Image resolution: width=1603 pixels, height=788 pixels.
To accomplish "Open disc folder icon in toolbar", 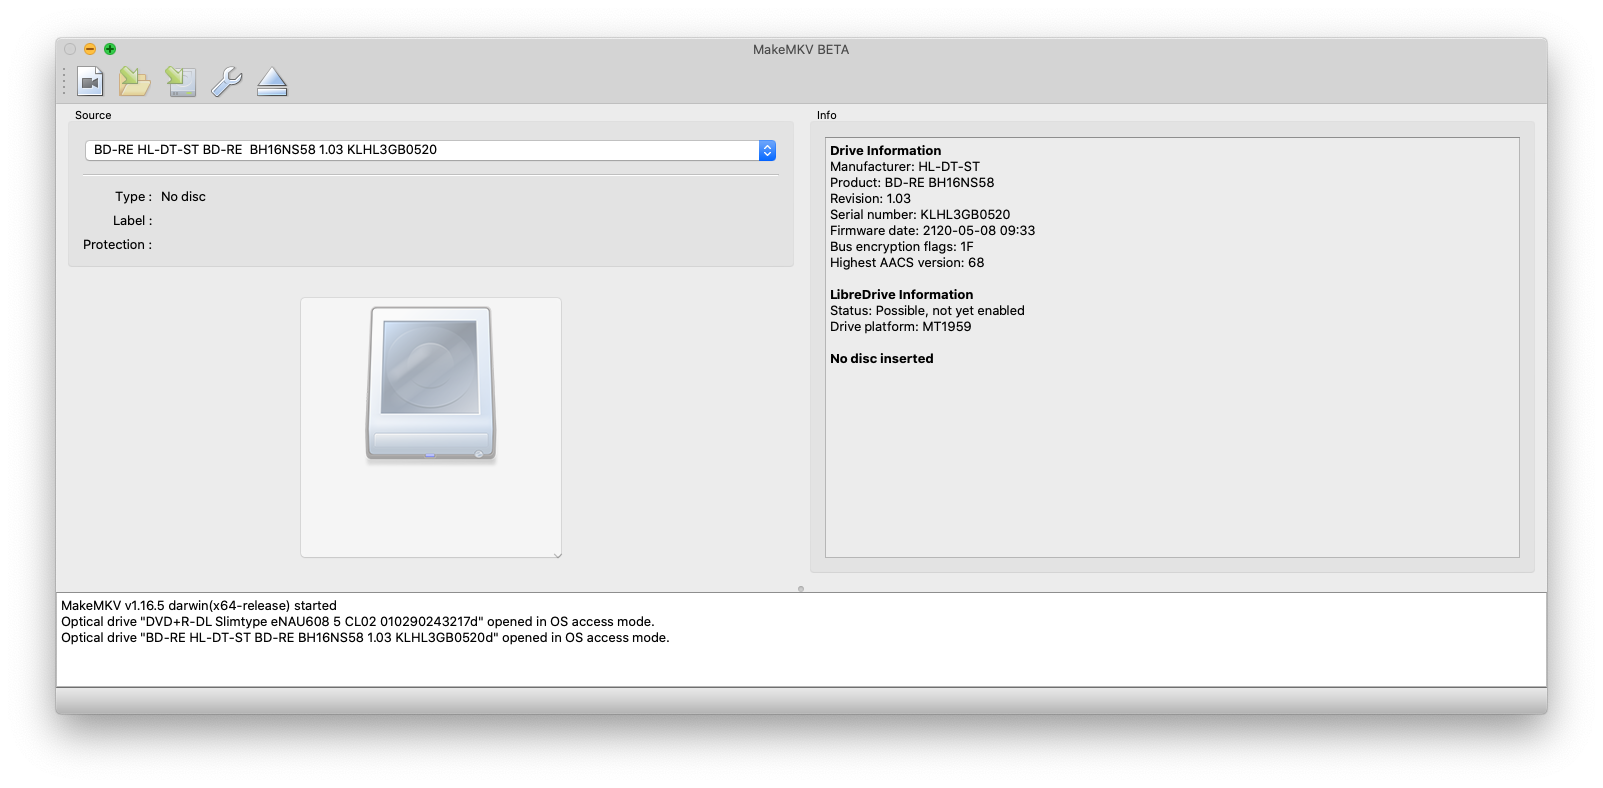I will (x=135, y=82).
